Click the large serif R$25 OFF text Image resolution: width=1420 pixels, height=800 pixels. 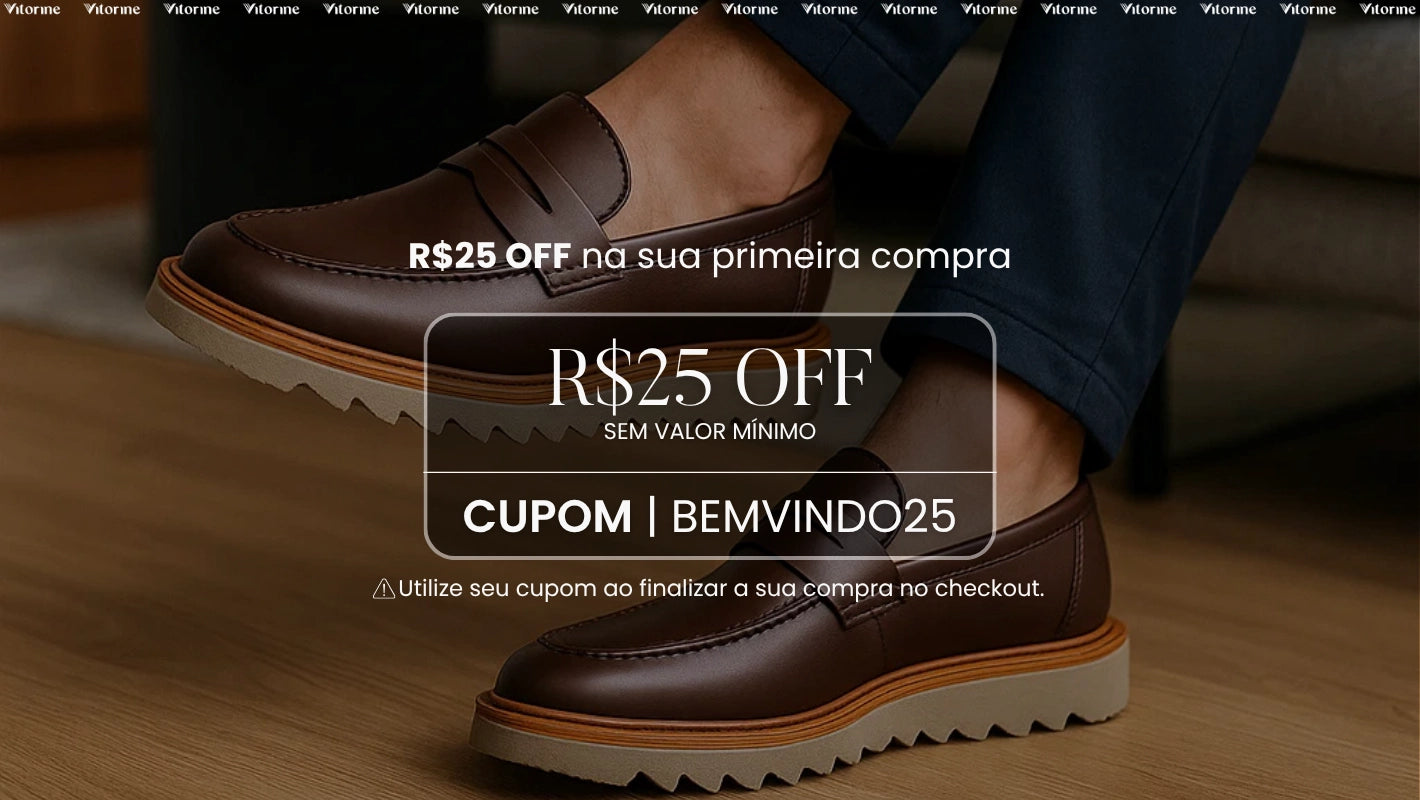pos(710,377)
